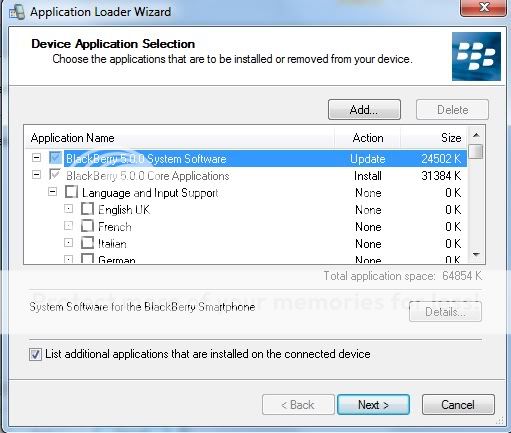Select the French row label
511x433 pixels.
[x=115, y=227]
